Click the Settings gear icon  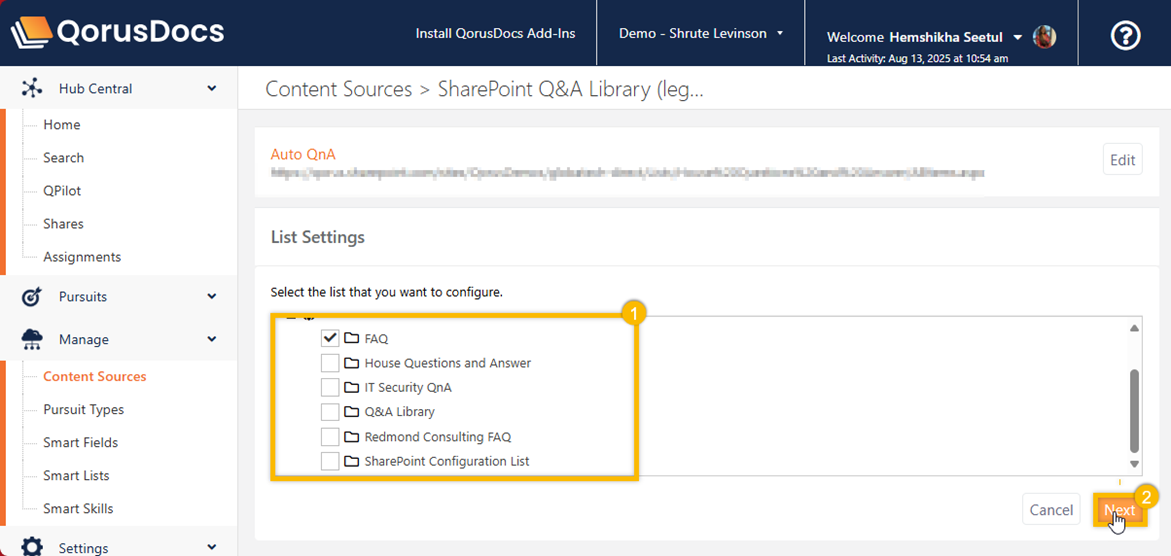[x=32, y=547]
